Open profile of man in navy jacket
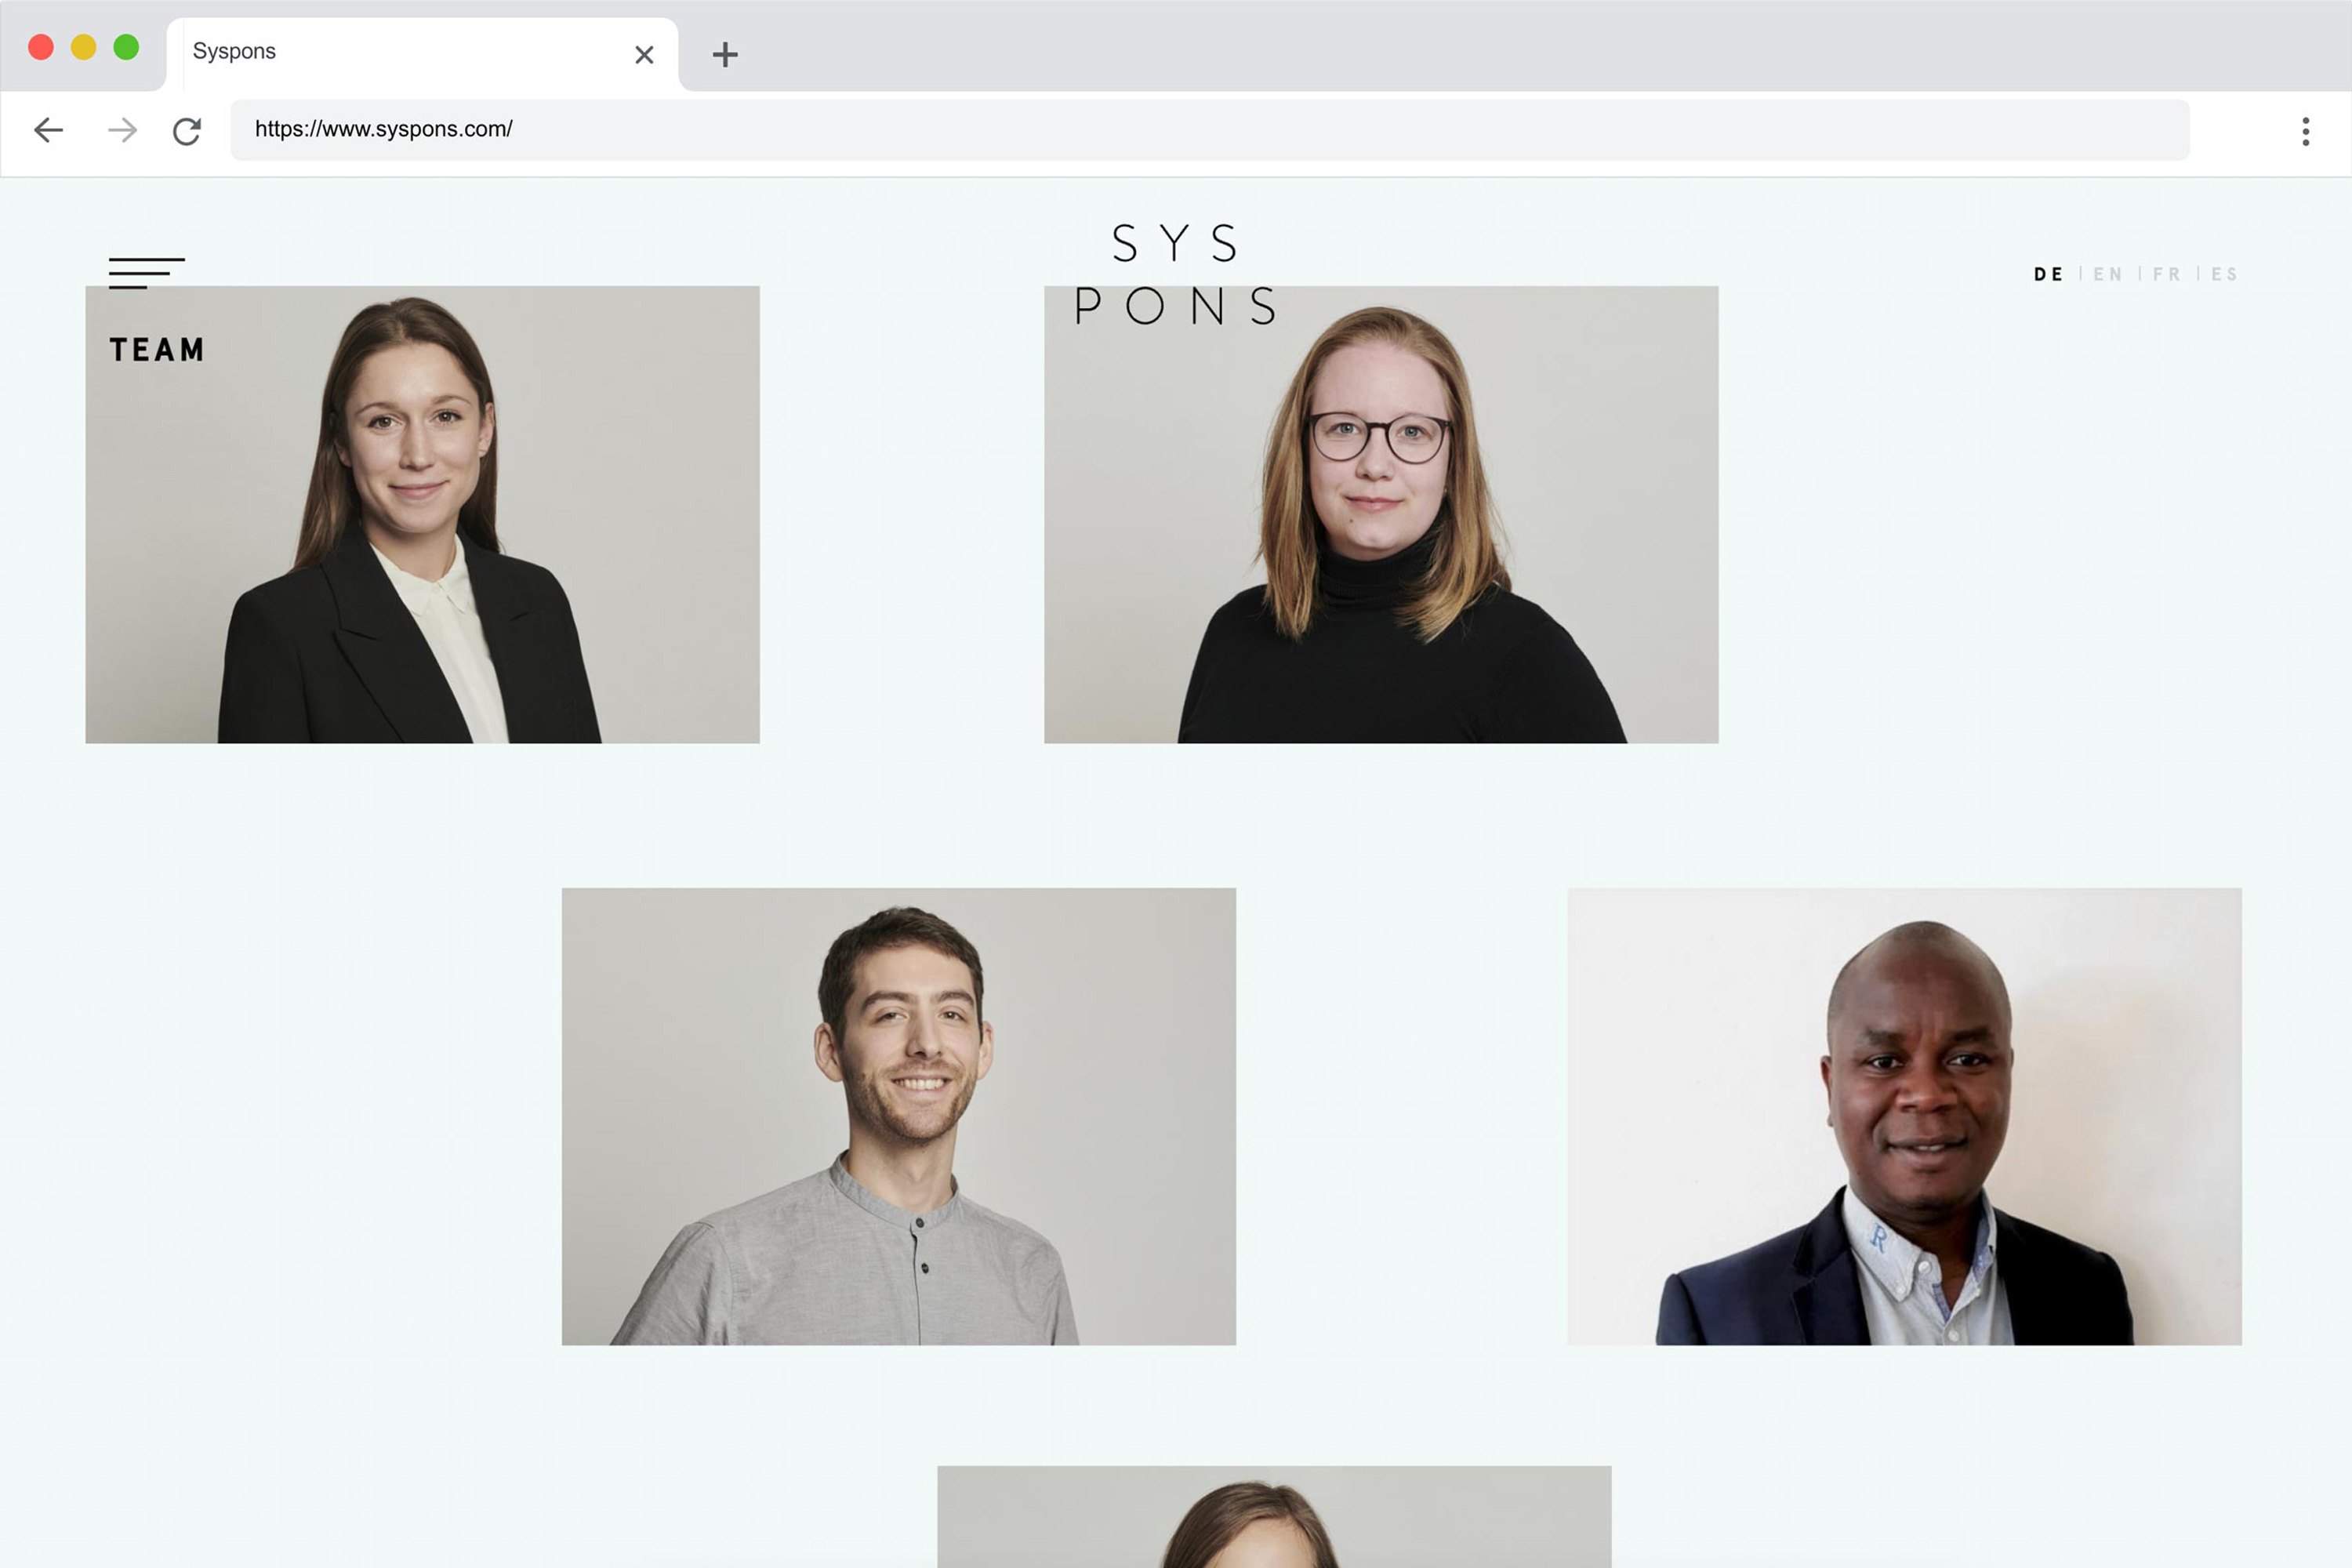The width and height of the screenshot is (2352, 1568). 1904,1116
